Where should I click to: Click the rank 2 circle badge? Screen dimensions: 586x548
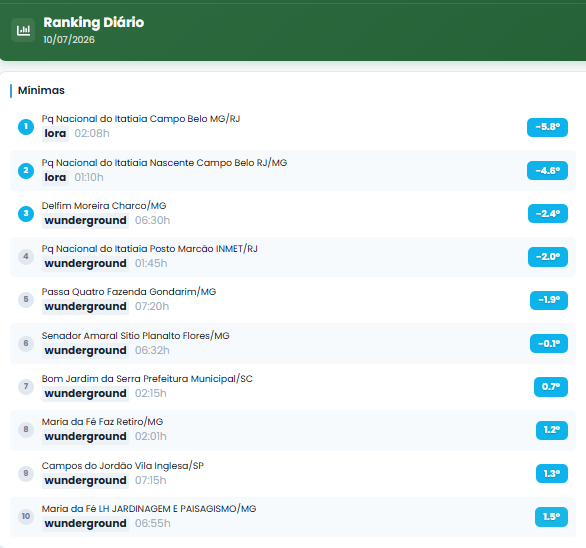(26, 171)
